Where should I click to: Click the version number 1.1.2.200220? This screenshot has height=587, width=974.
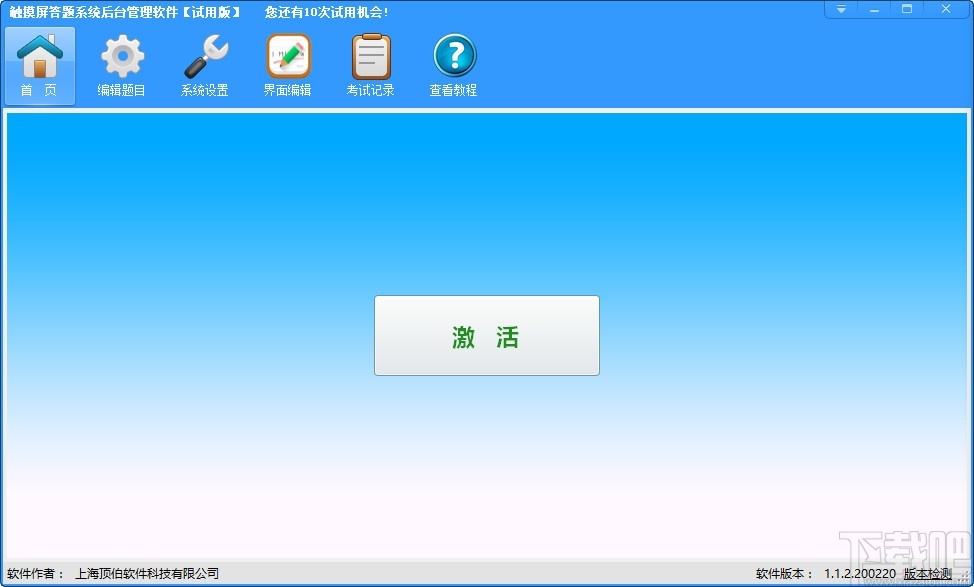pyautogui.click(x=860, y=574)
